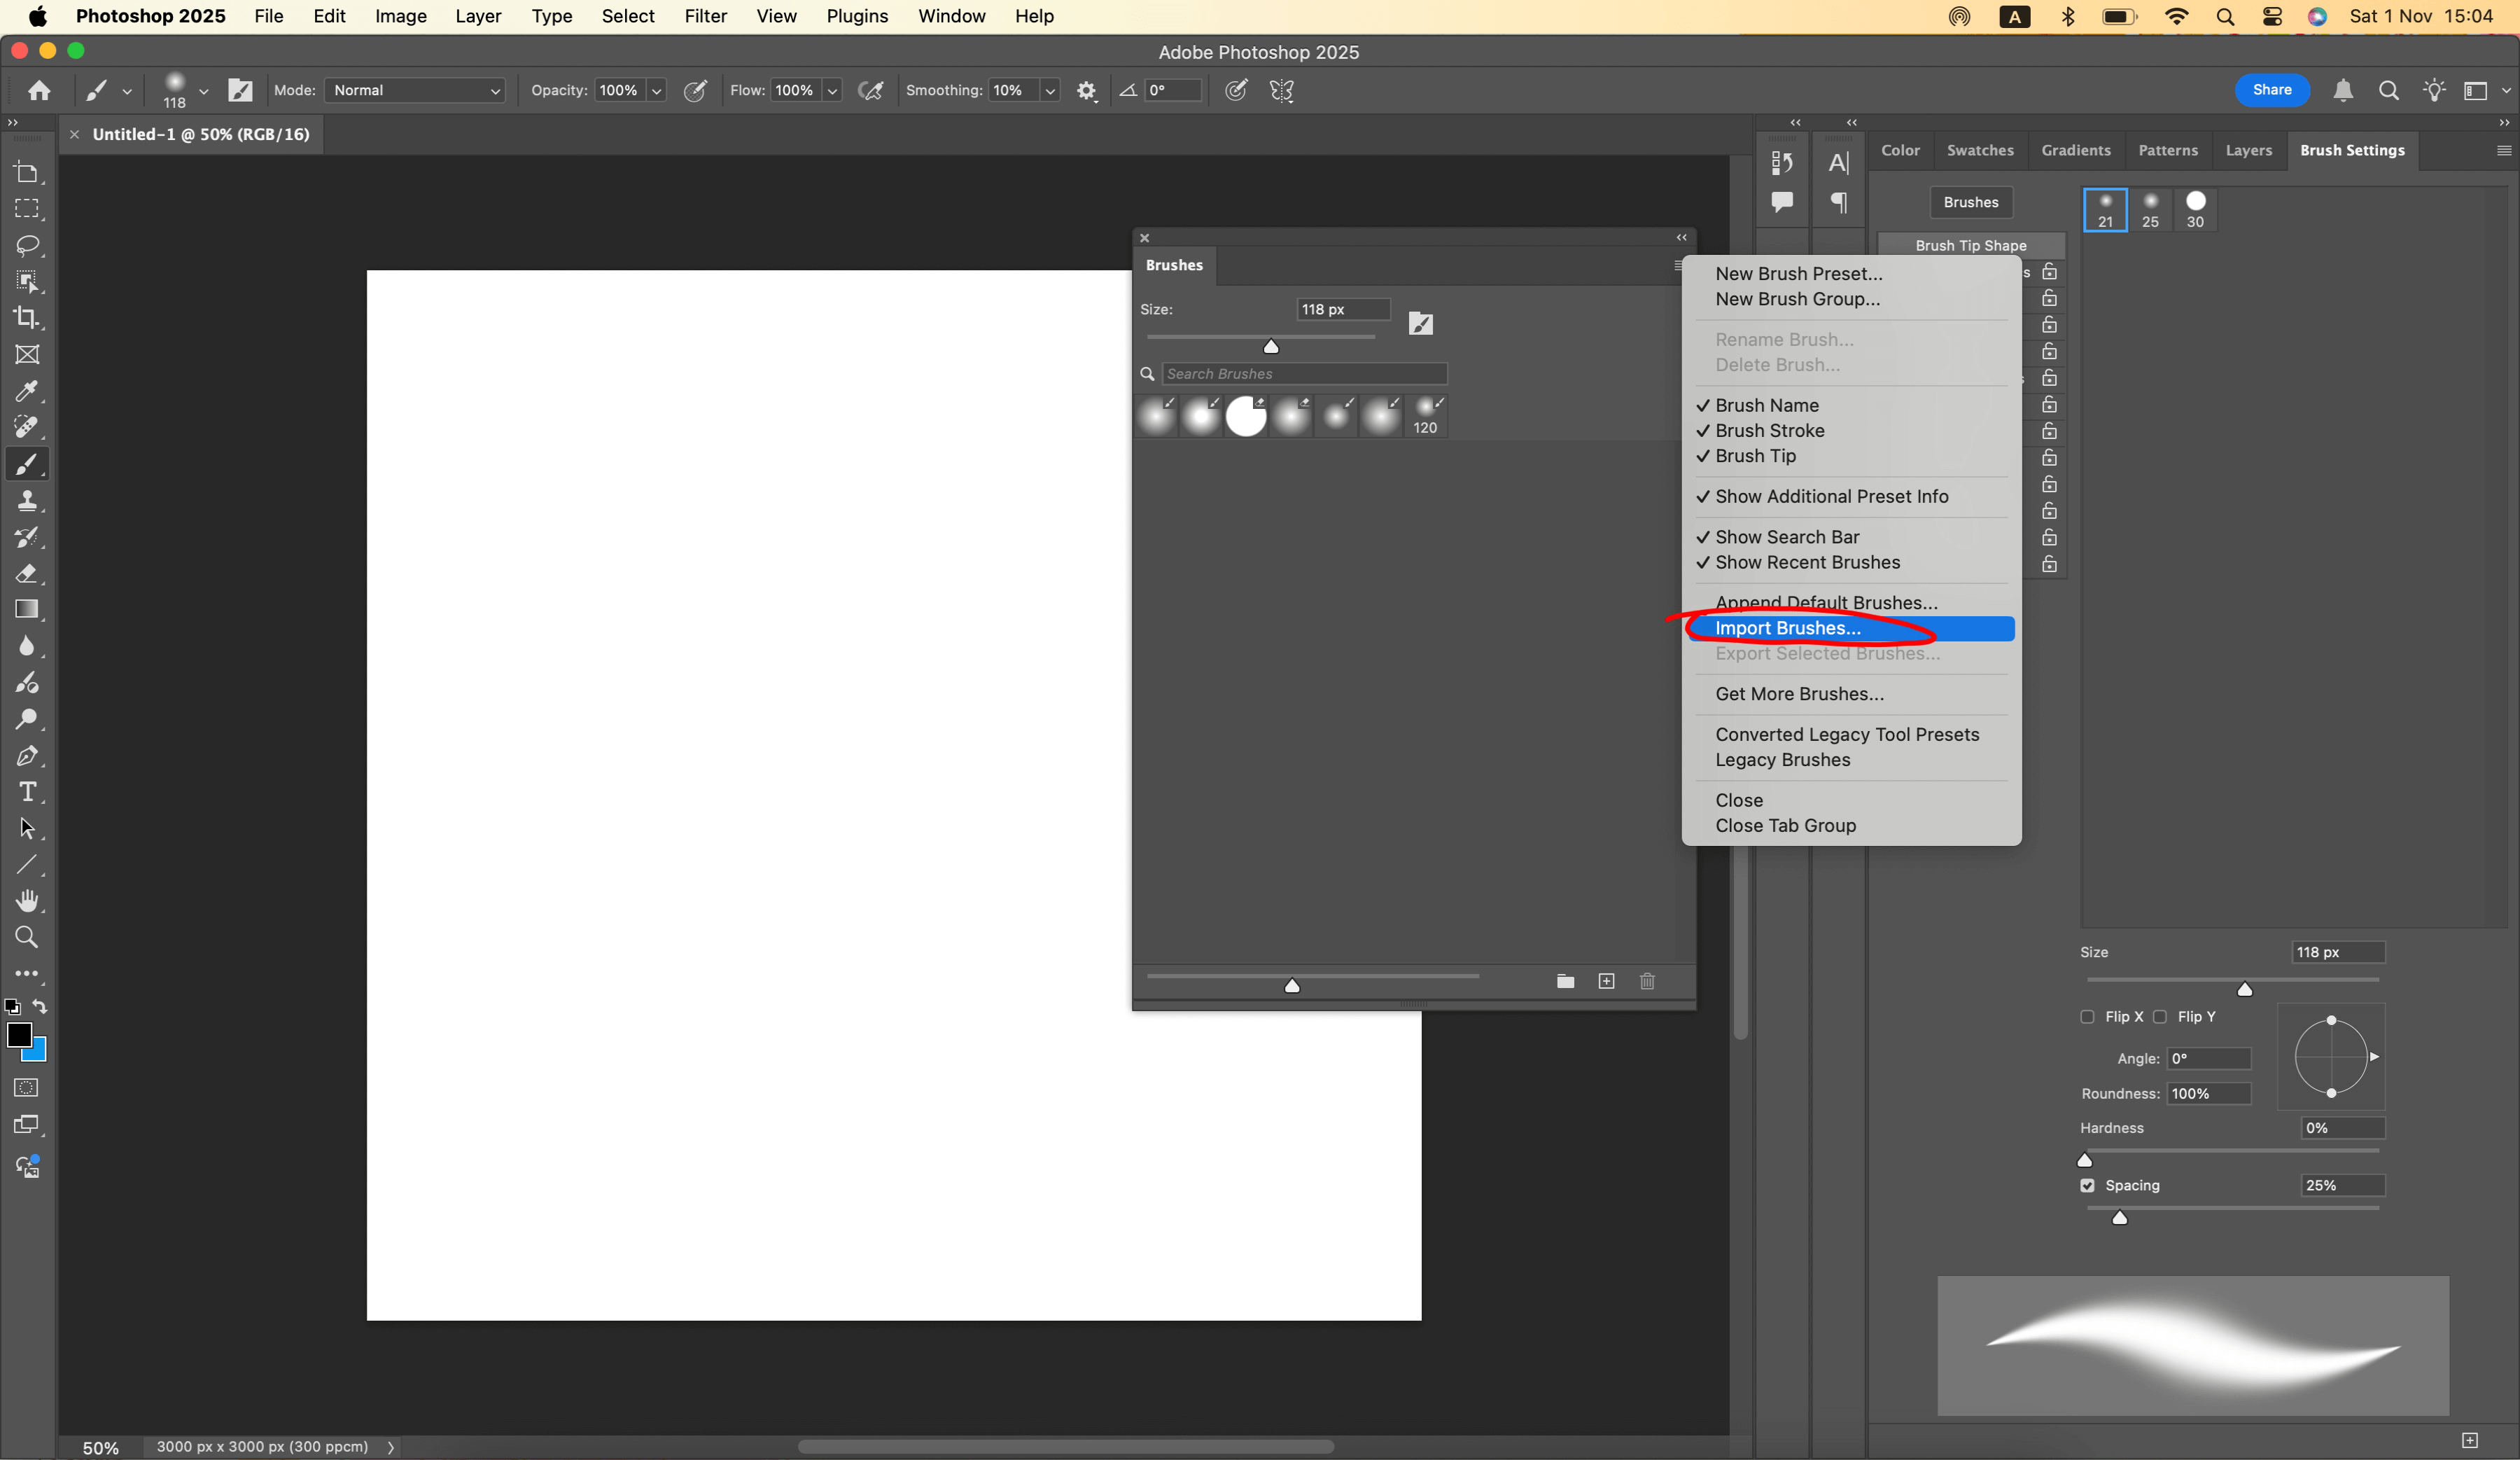Switch to the Layers tab
2520x1460 pixels.
coord(2248,150)
